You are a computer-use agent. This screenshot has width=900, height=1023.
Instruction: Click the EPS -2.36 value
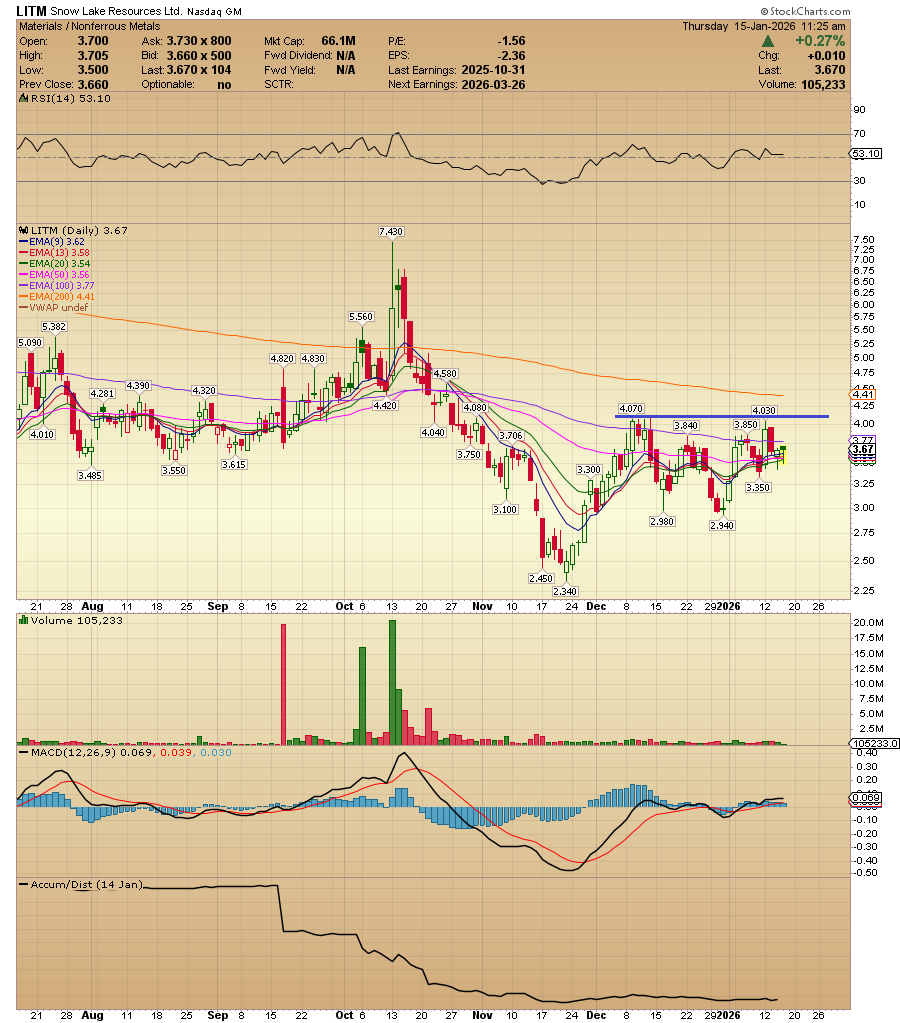click(511, 56)
